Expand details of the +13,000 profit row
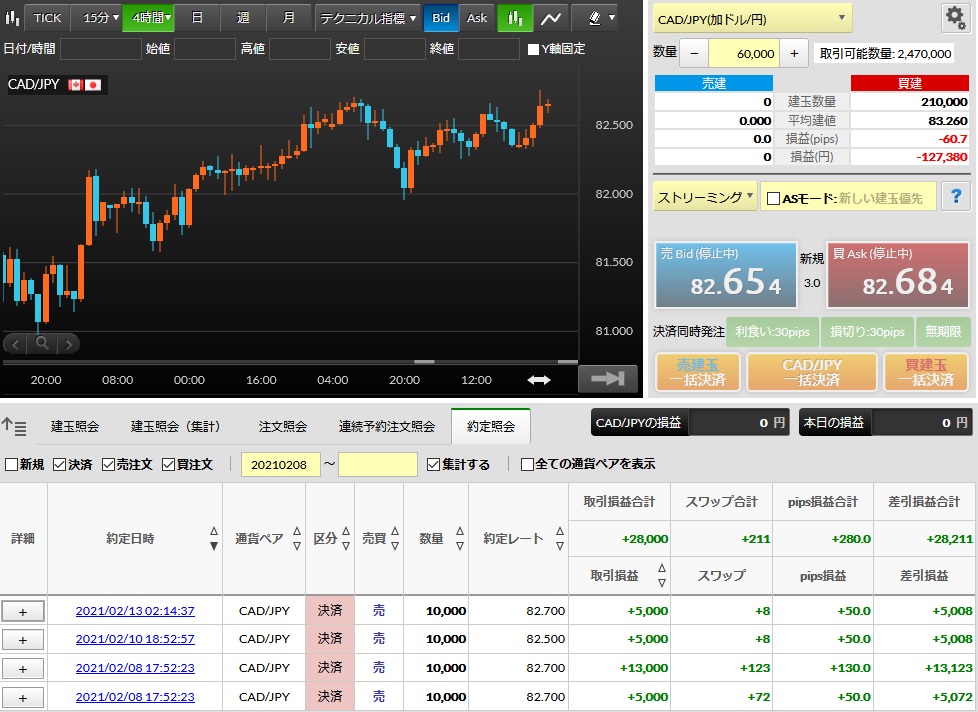Viewport: 978px width, 712px height. (x=23, y=668)
